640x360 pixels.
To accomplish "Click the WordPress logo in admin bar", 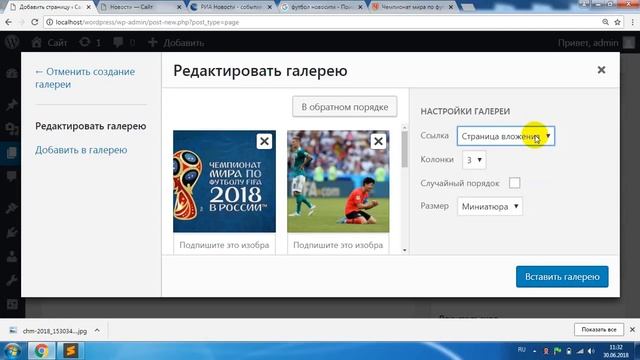I will click(x=12, y=42).
